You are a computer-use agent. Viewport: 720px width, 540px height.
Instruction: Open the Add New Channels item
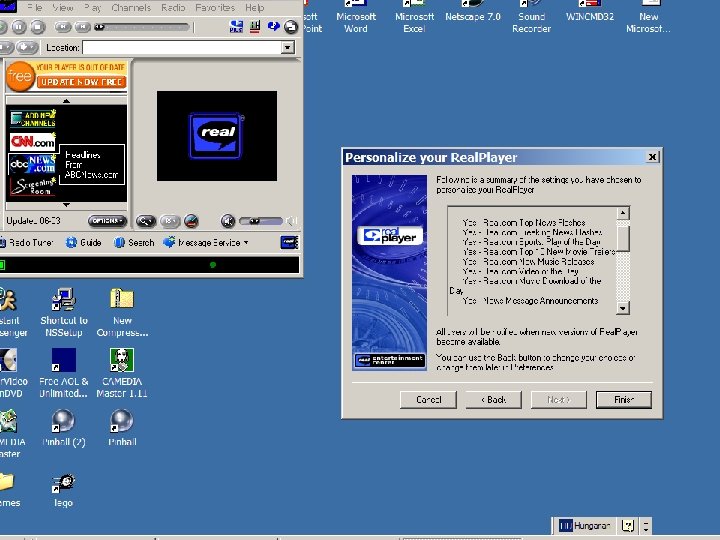click(33, 118)
